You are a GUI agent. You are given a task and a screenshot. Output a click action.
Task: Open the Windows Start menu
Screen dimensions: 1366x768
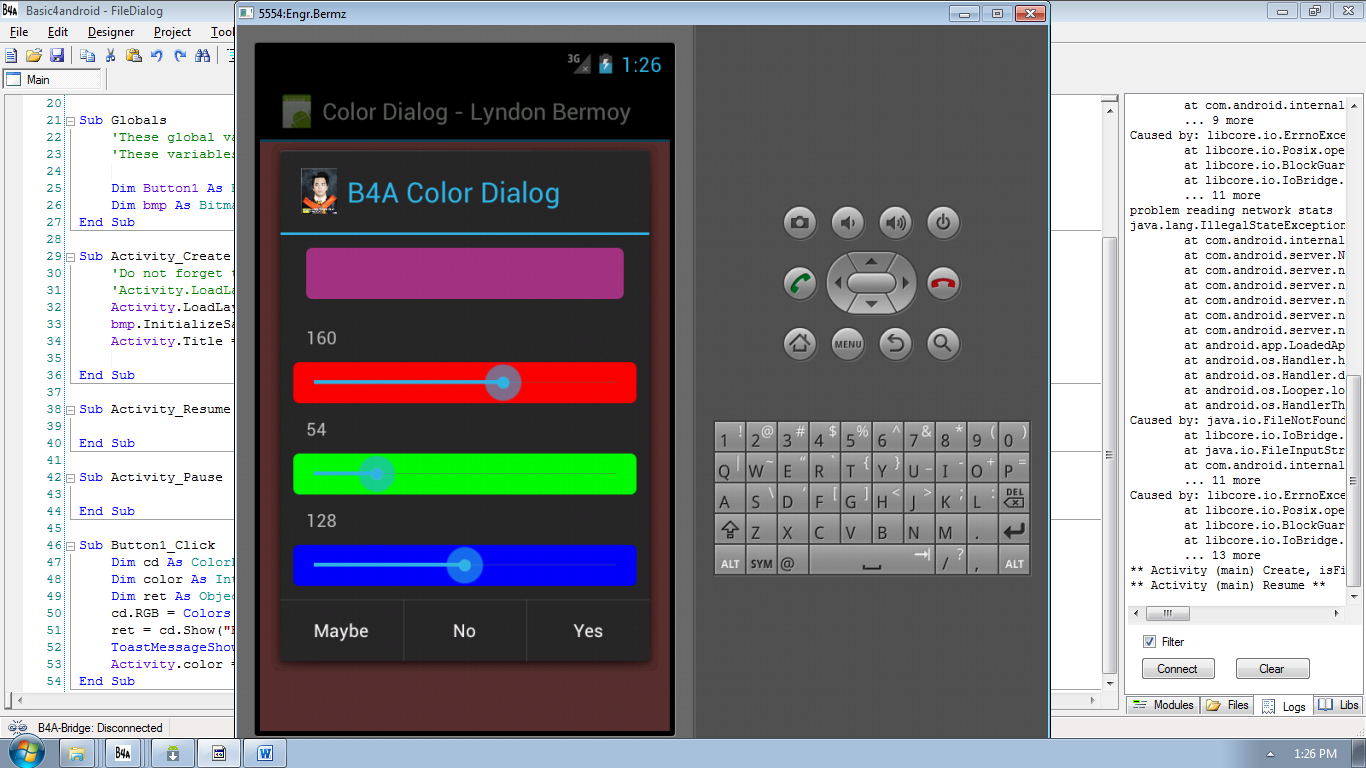click(24, 751)
